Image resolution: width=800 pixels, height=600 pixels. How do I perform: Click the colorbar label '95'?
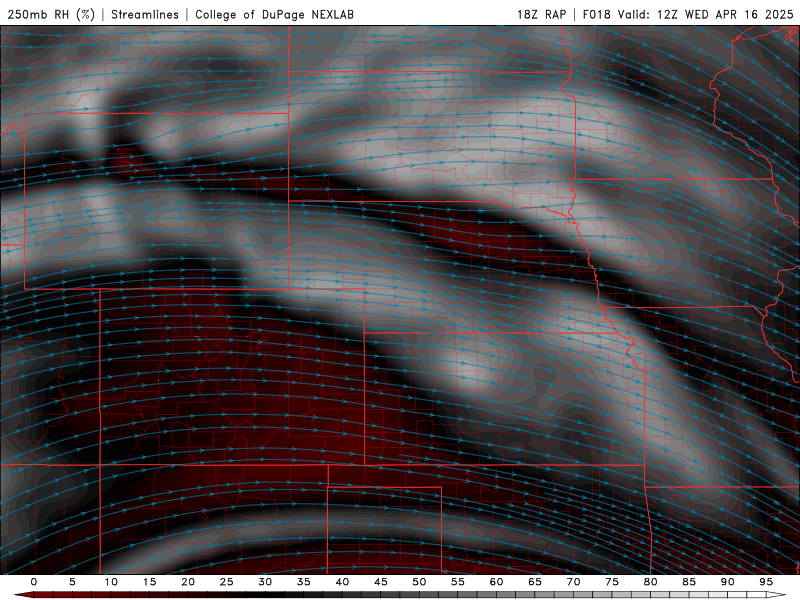pos(766,582)
